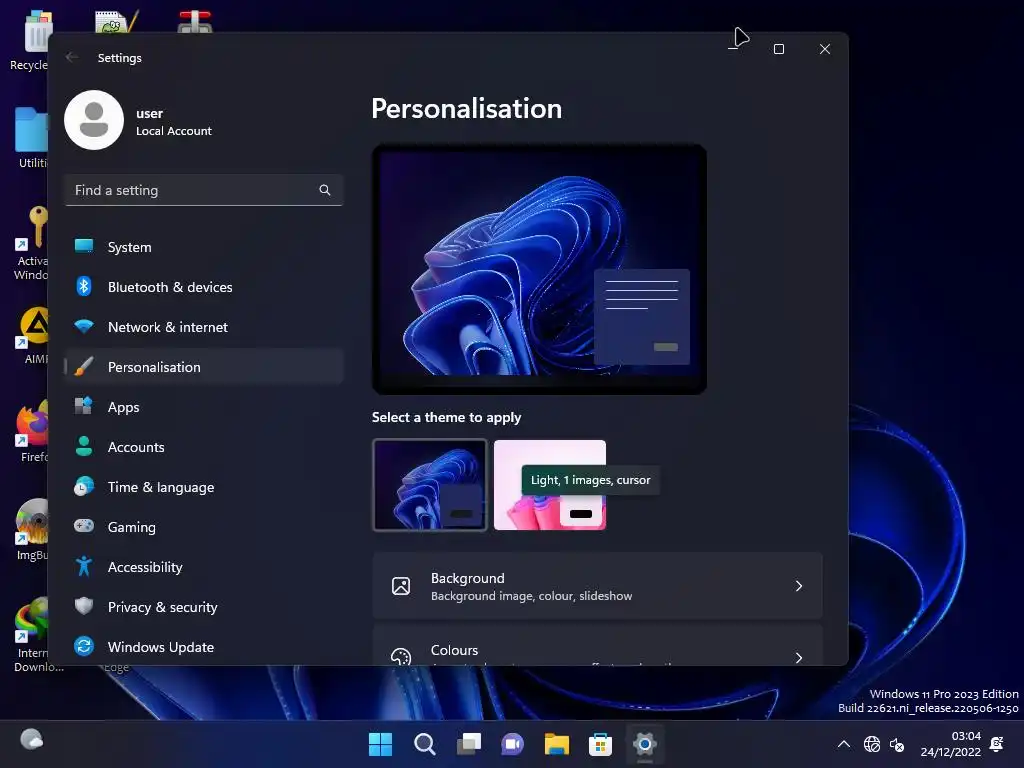Screen dimensions: 1024x768
Task: Focus the Find a setting search box
Action: pyautogui.click(x=204, y=190)
